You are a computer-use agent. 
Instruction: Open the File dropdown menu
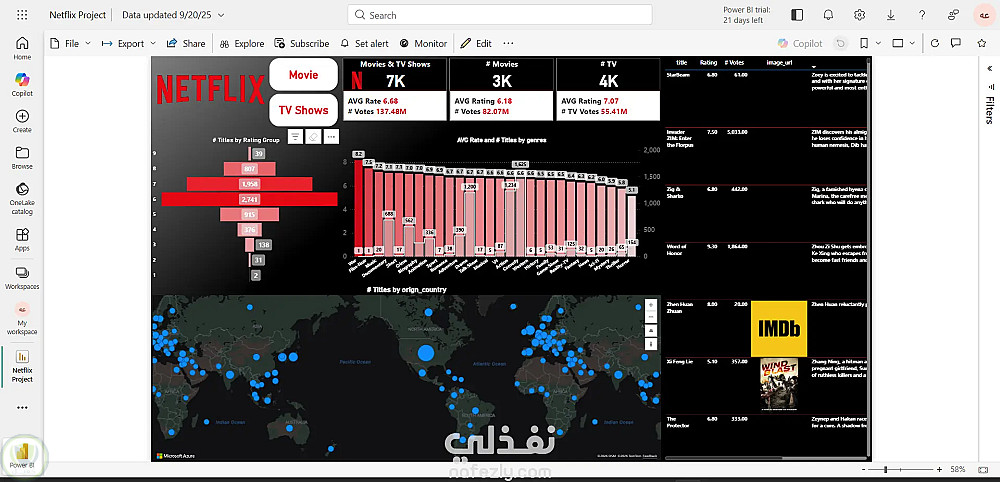pos(70,43)
